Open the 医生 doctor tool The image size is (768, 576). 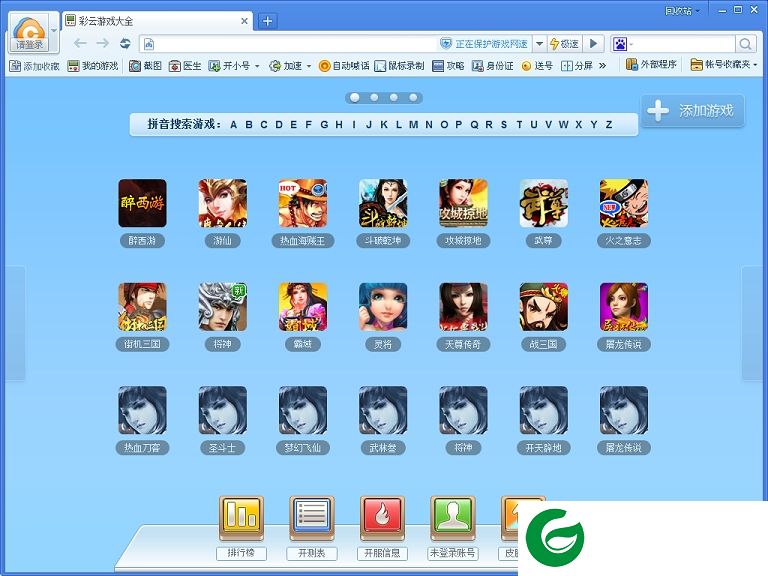click(x=185, y=66)
